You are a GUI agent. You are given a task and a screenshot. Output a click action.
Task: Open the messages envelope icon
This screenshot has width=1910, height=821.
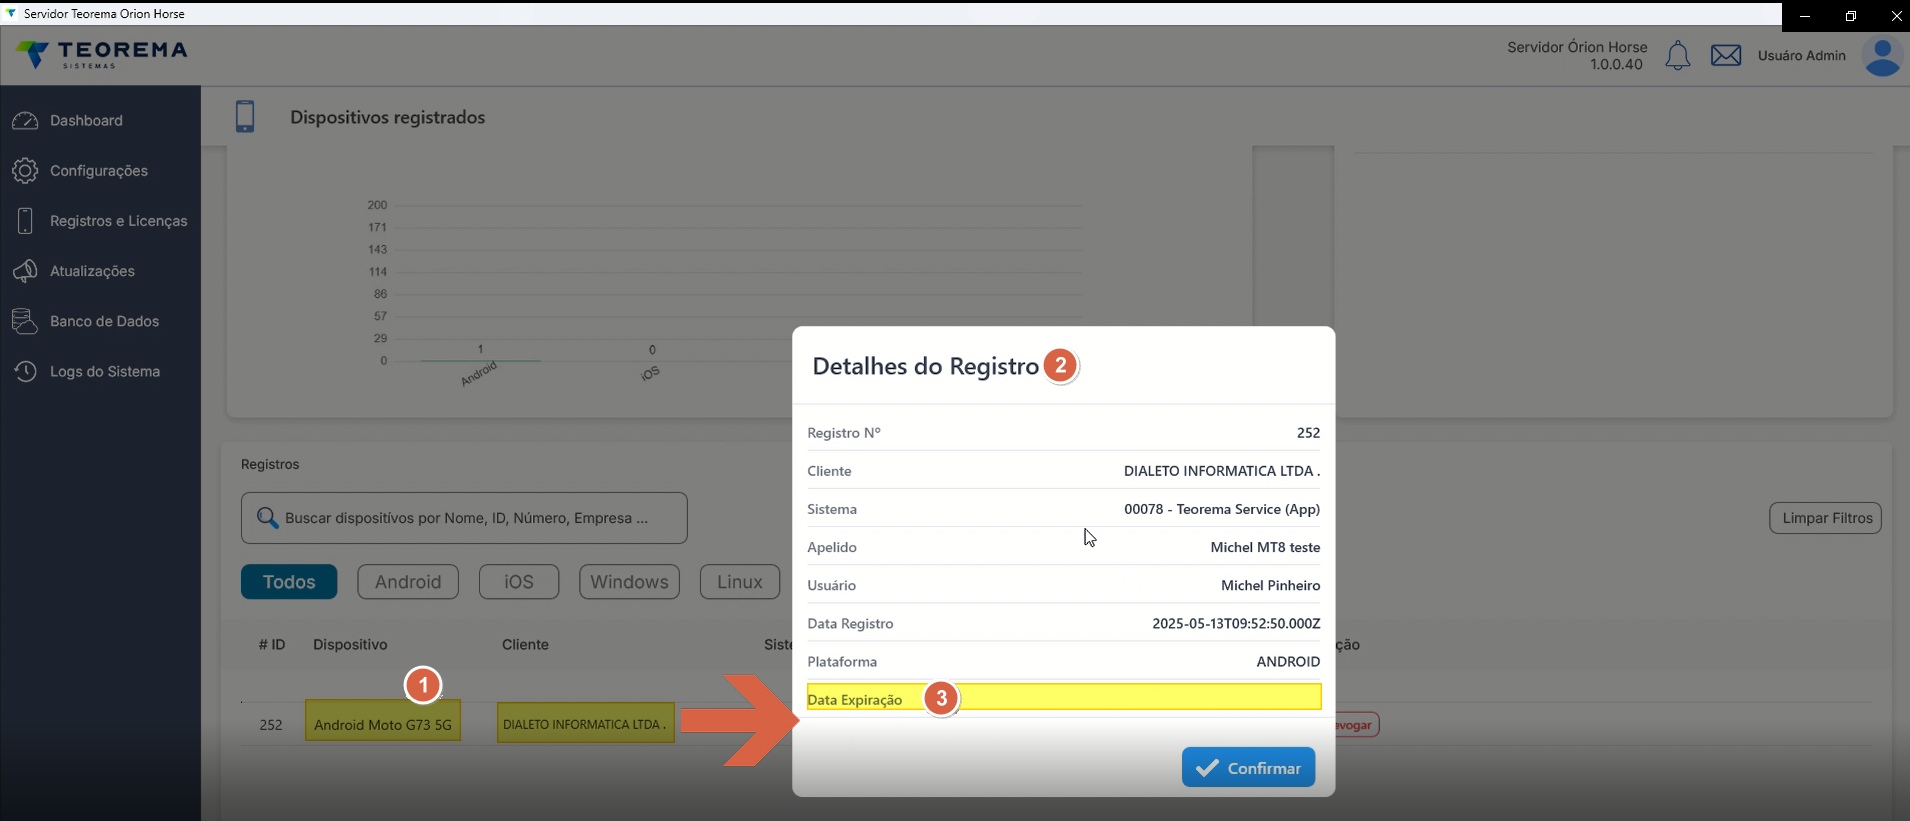click(x=1726, y=55)
